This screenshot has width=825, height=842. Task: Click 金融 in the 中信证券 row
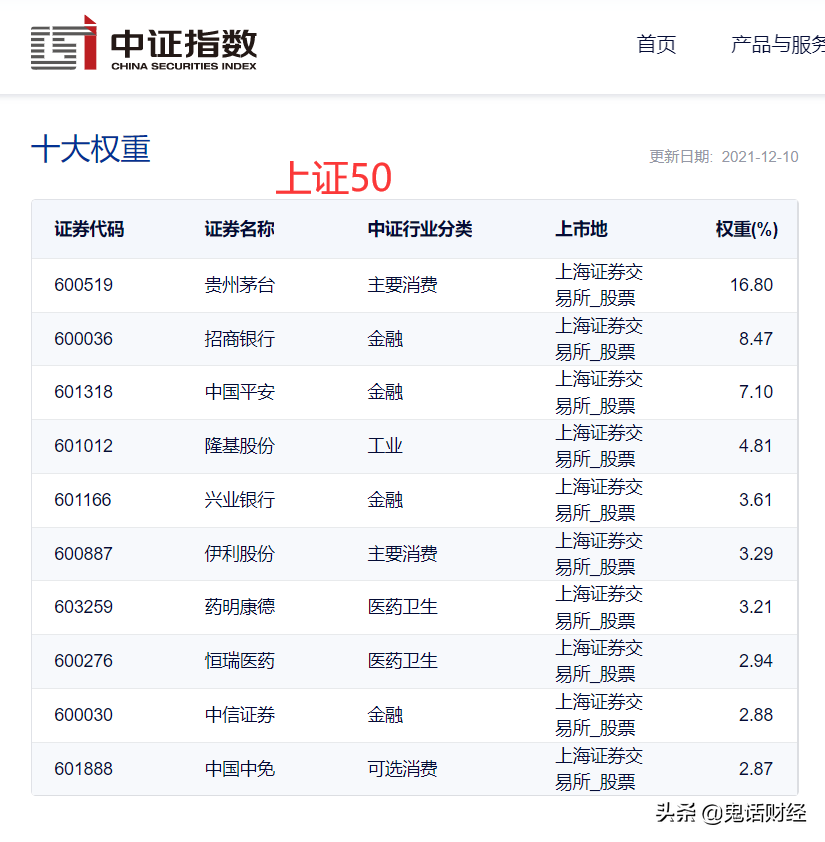pos(385,715)
